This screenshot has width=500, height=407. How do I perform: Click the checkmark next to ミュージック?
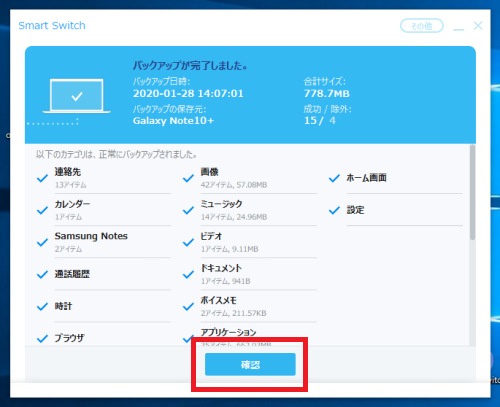188,210
